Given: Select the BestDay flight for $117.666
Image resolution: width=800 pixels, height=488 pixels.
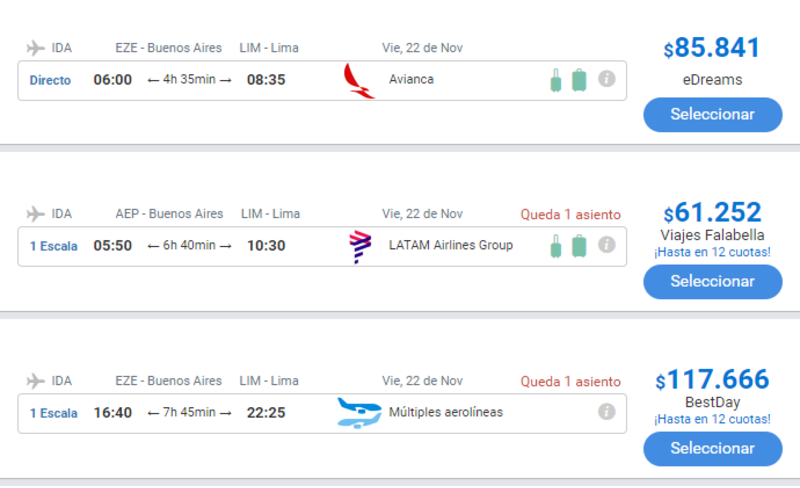Looking at the screenshot, I should (x=712, y=448).
